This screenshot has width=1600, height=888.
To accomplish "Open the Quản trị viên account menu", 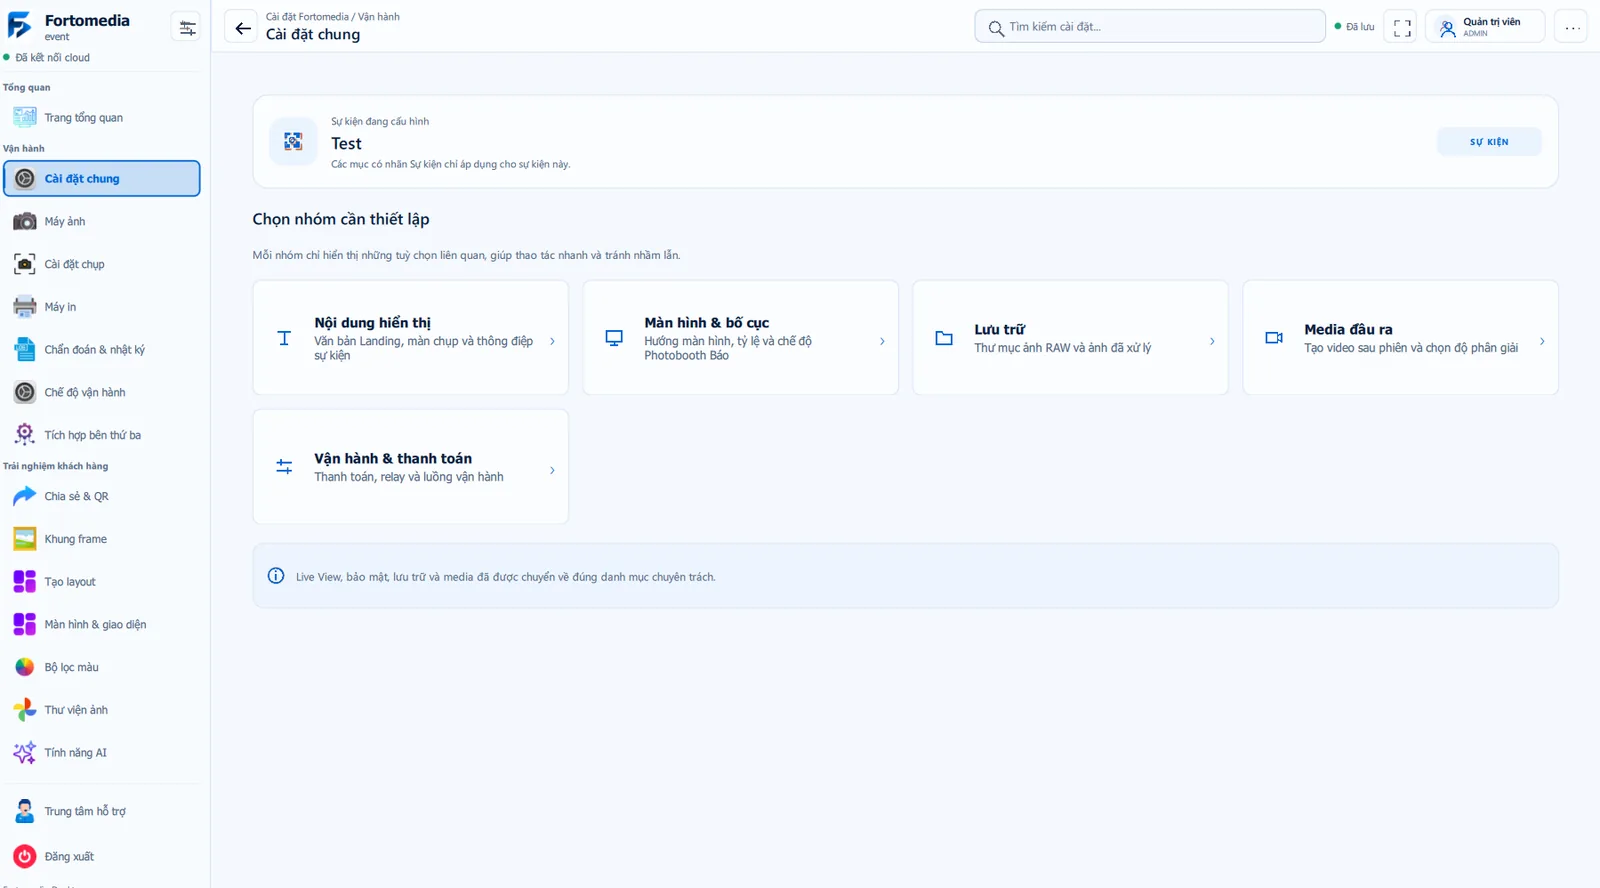I will point(1485,28).
